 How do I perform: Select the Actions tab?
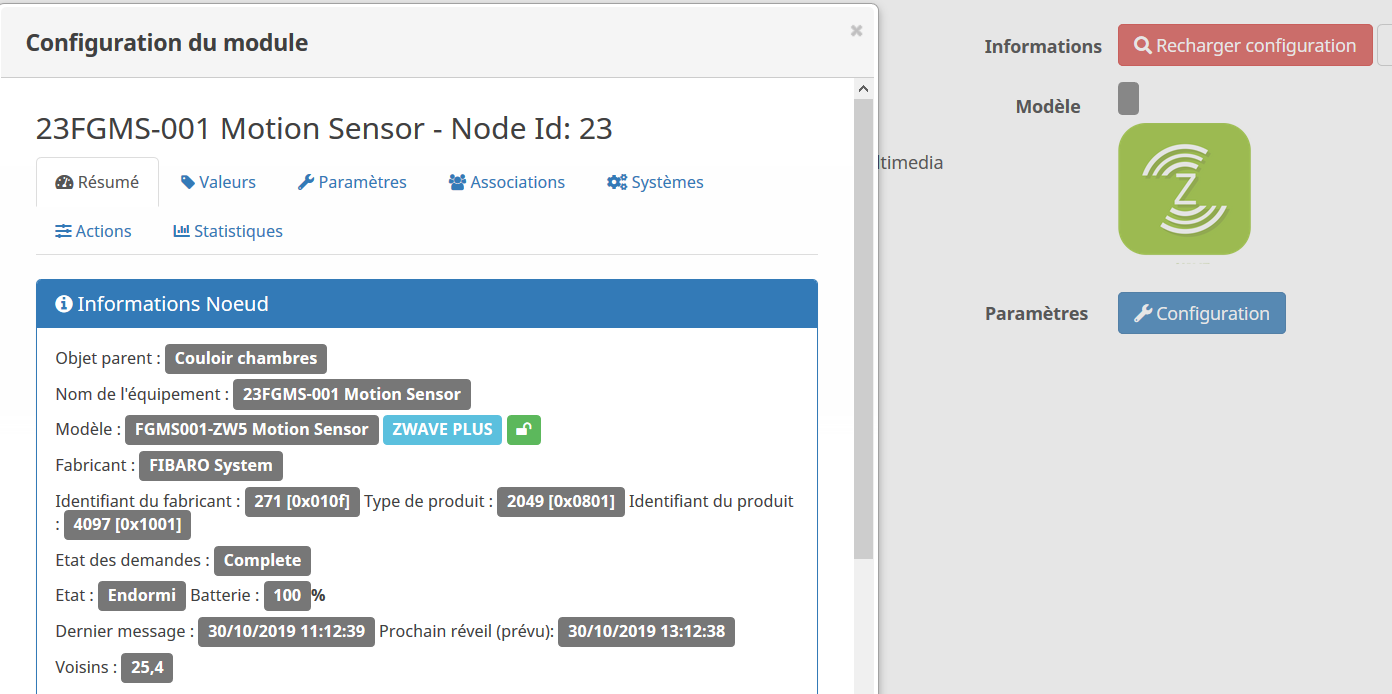point(93,231)
